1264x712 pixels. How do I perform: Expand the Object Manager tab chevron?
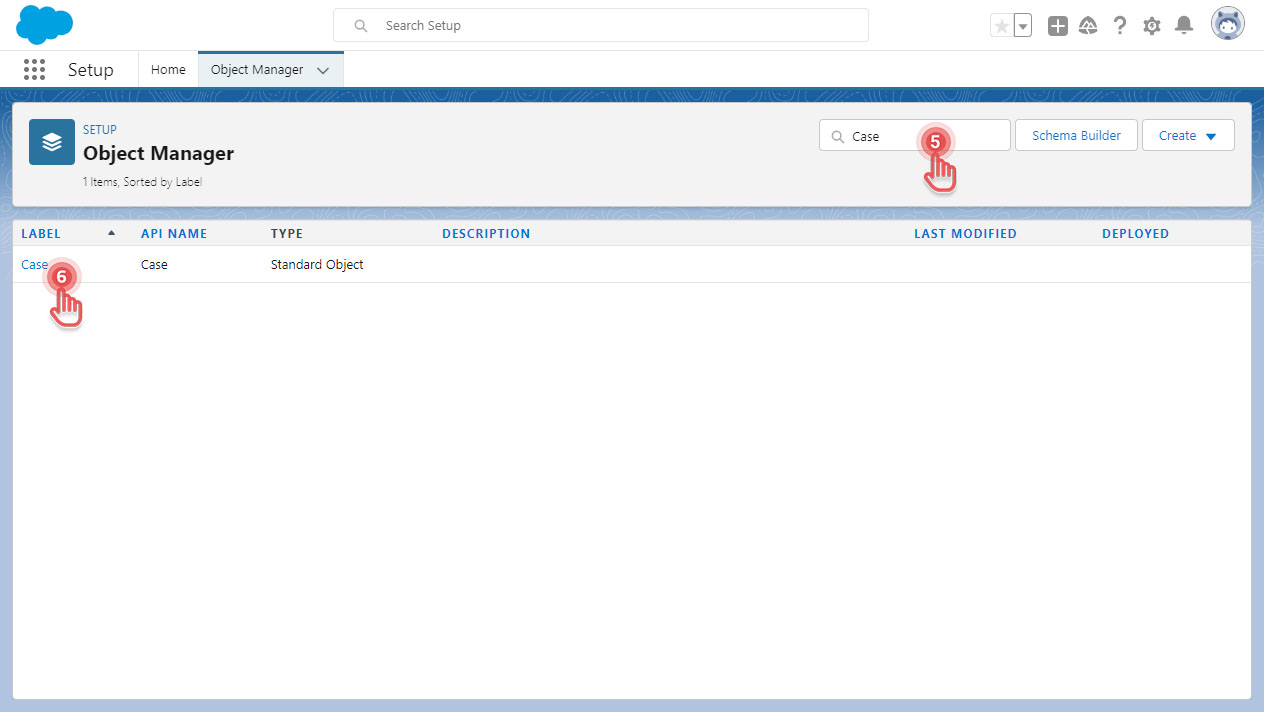click(x=322, y=70)
